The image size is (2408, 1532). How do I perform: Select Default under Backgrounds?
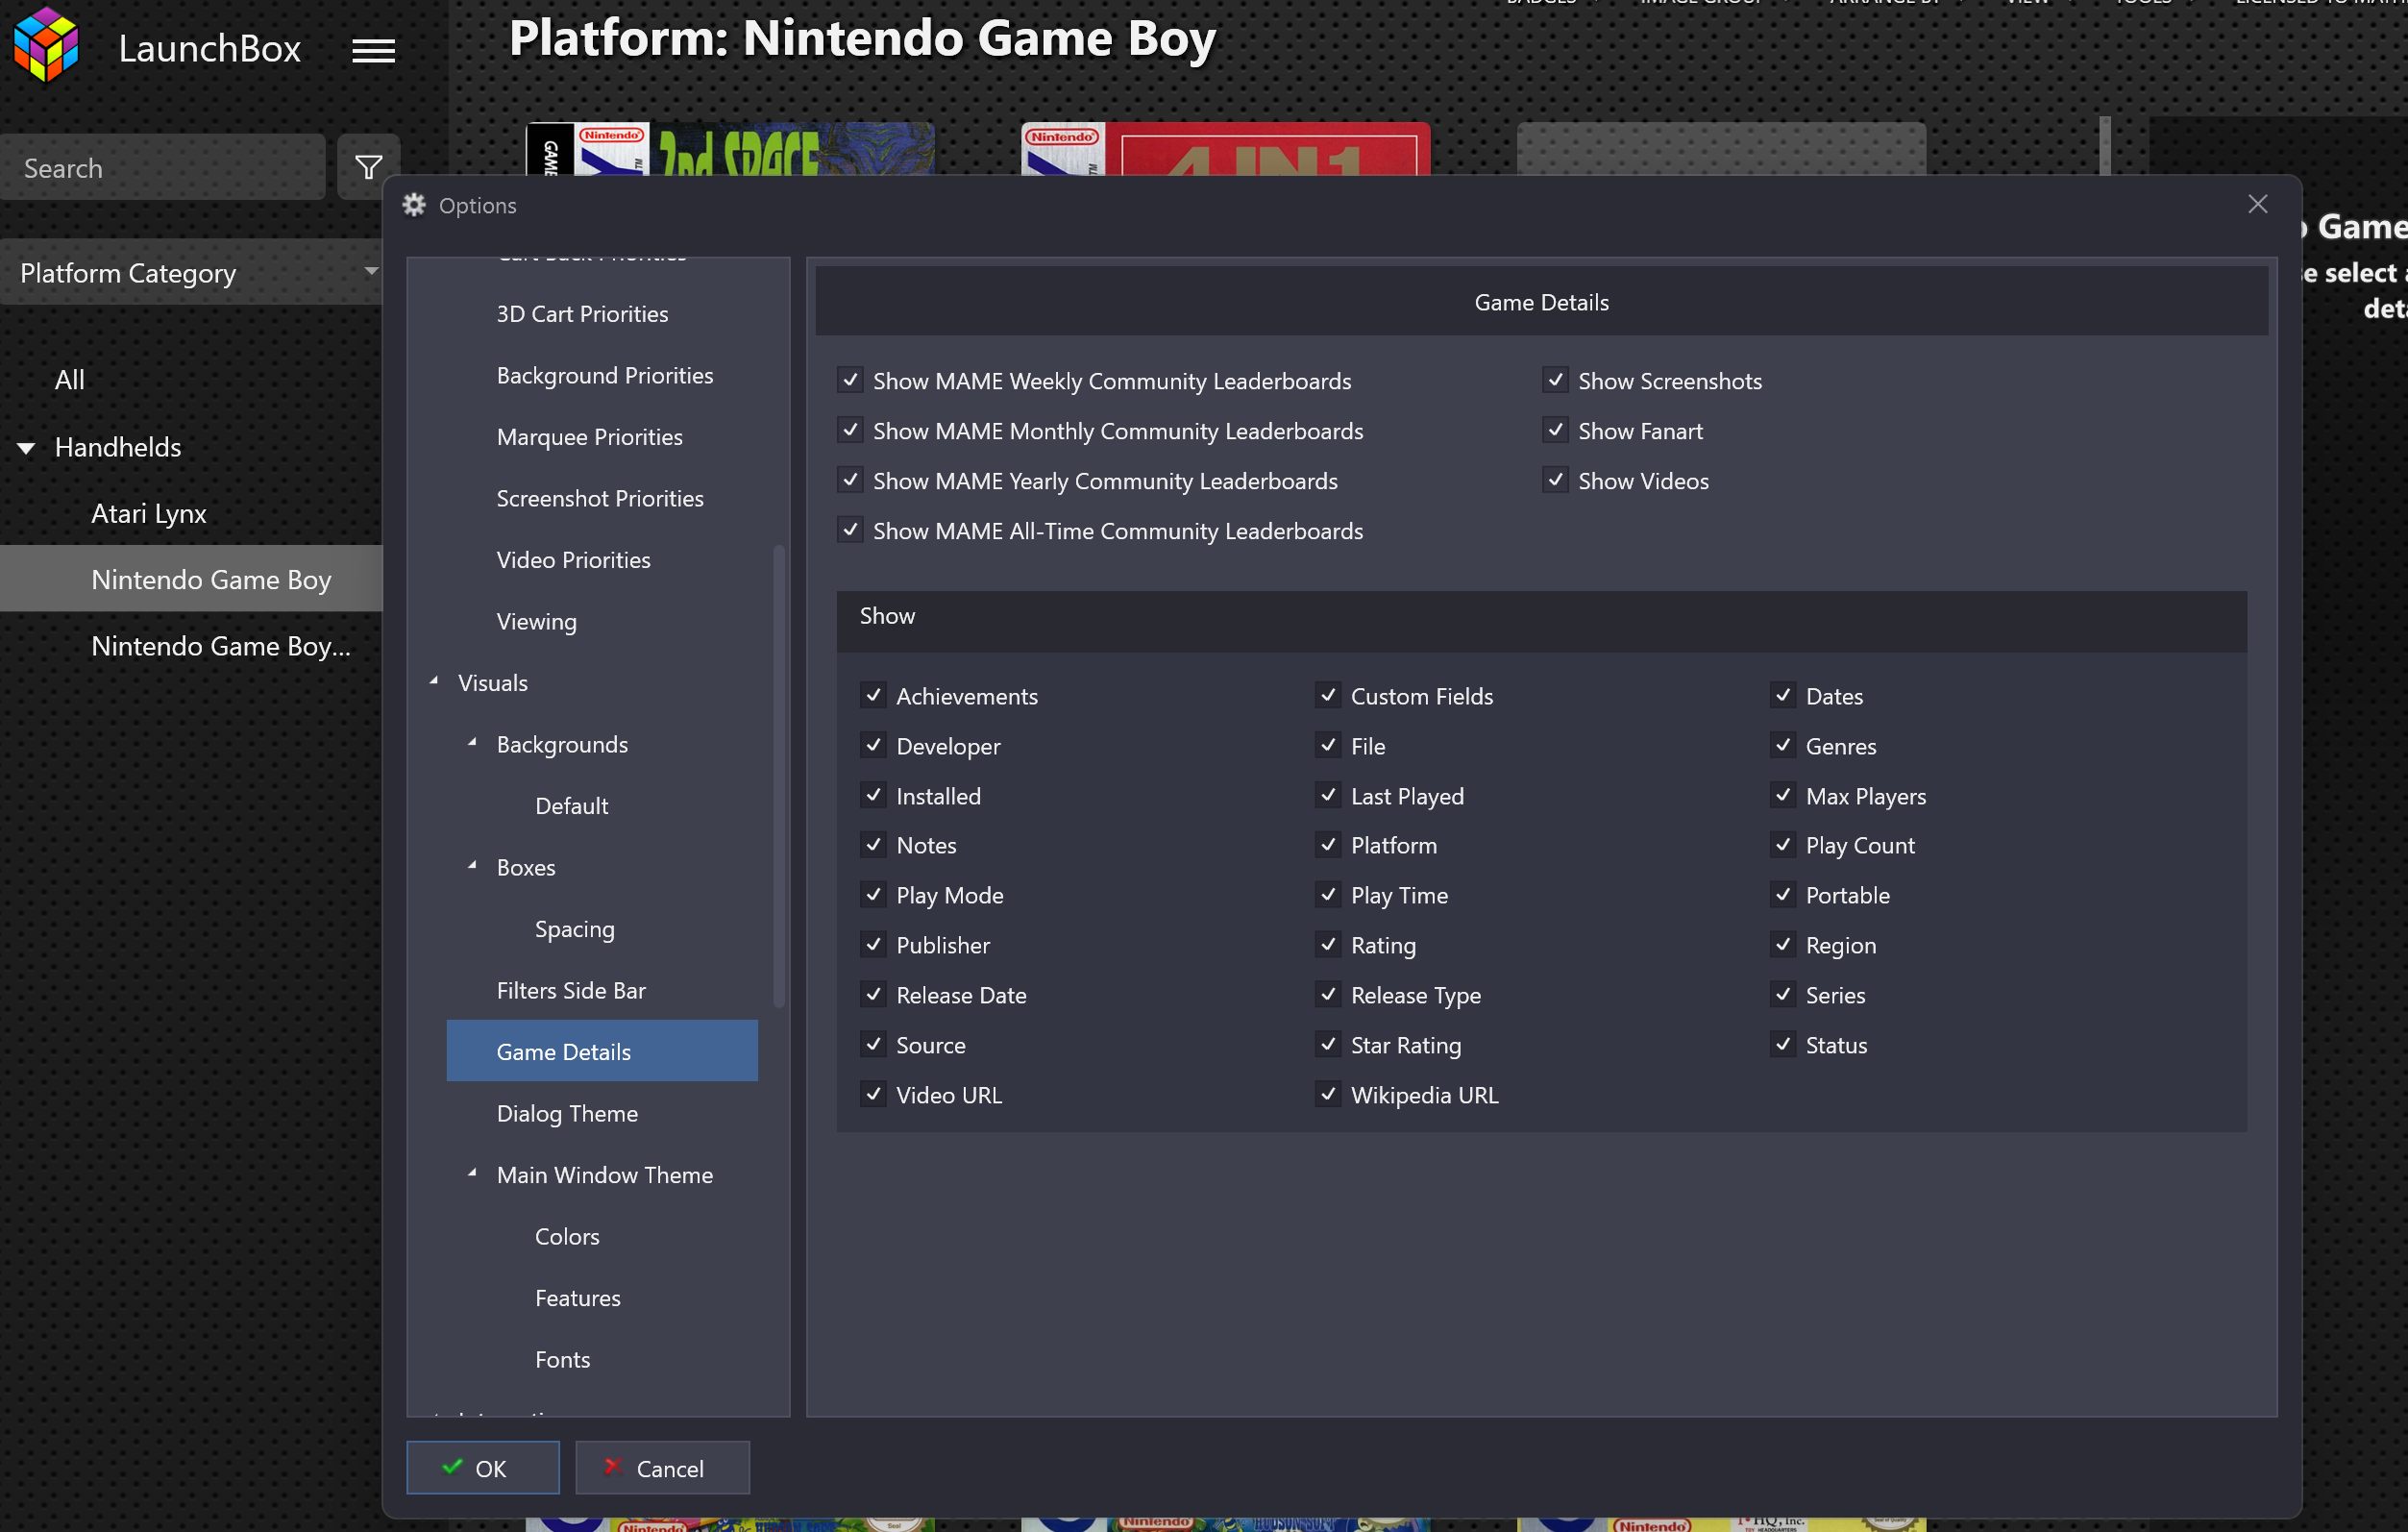click(571, 805)
